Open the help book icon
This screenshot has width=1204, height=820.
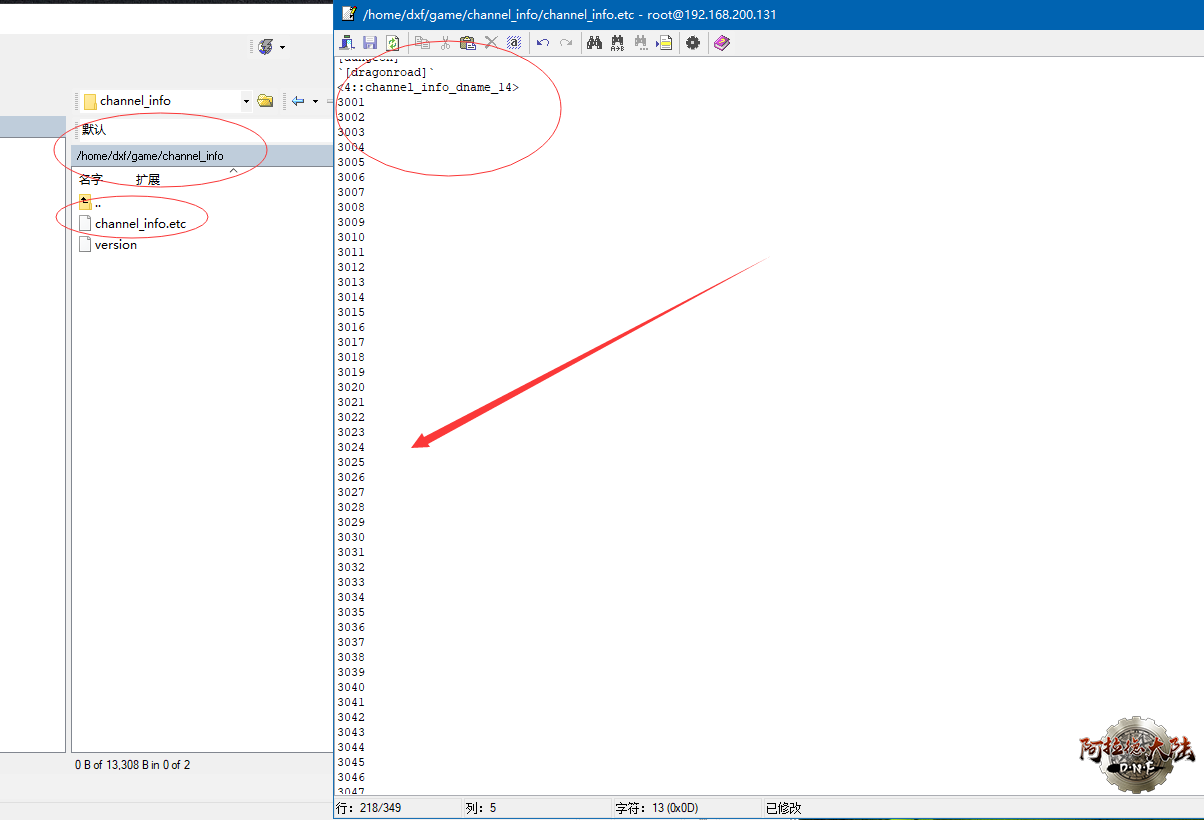click(722, 43)
